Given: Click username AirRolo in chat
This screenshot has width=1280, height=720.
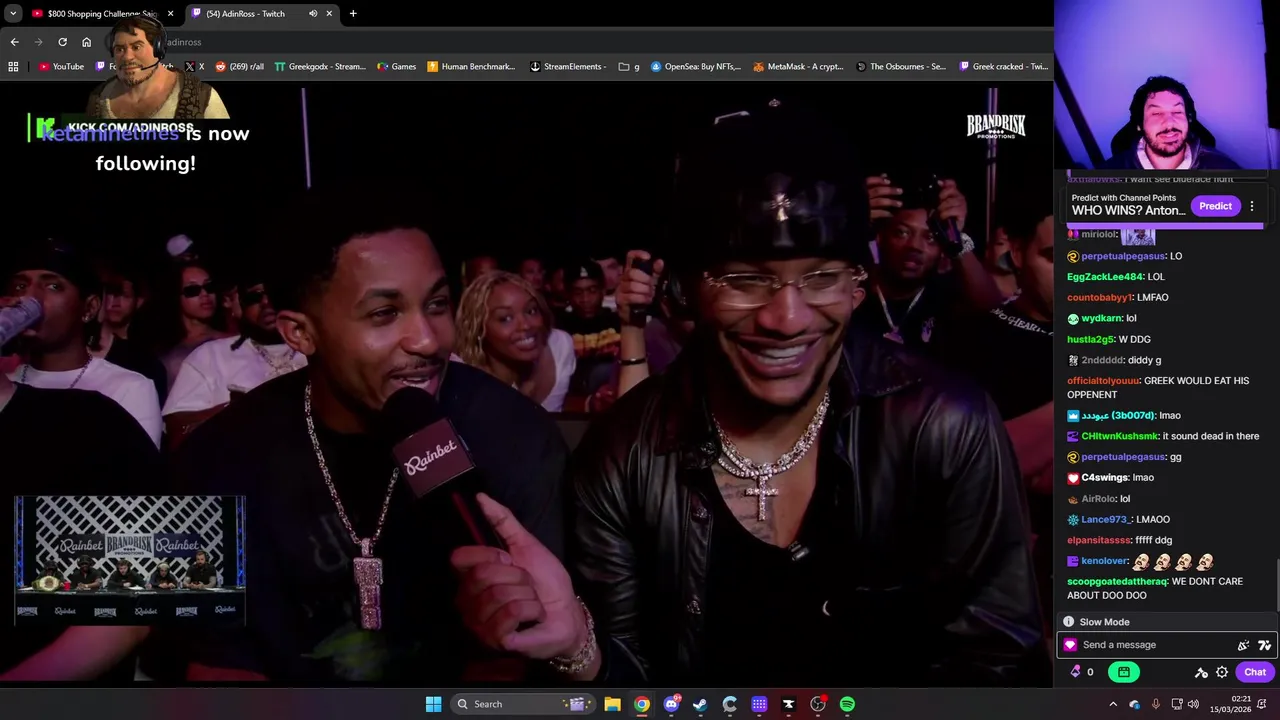Looking at the screenshot, I should [x=1098, y=499].
